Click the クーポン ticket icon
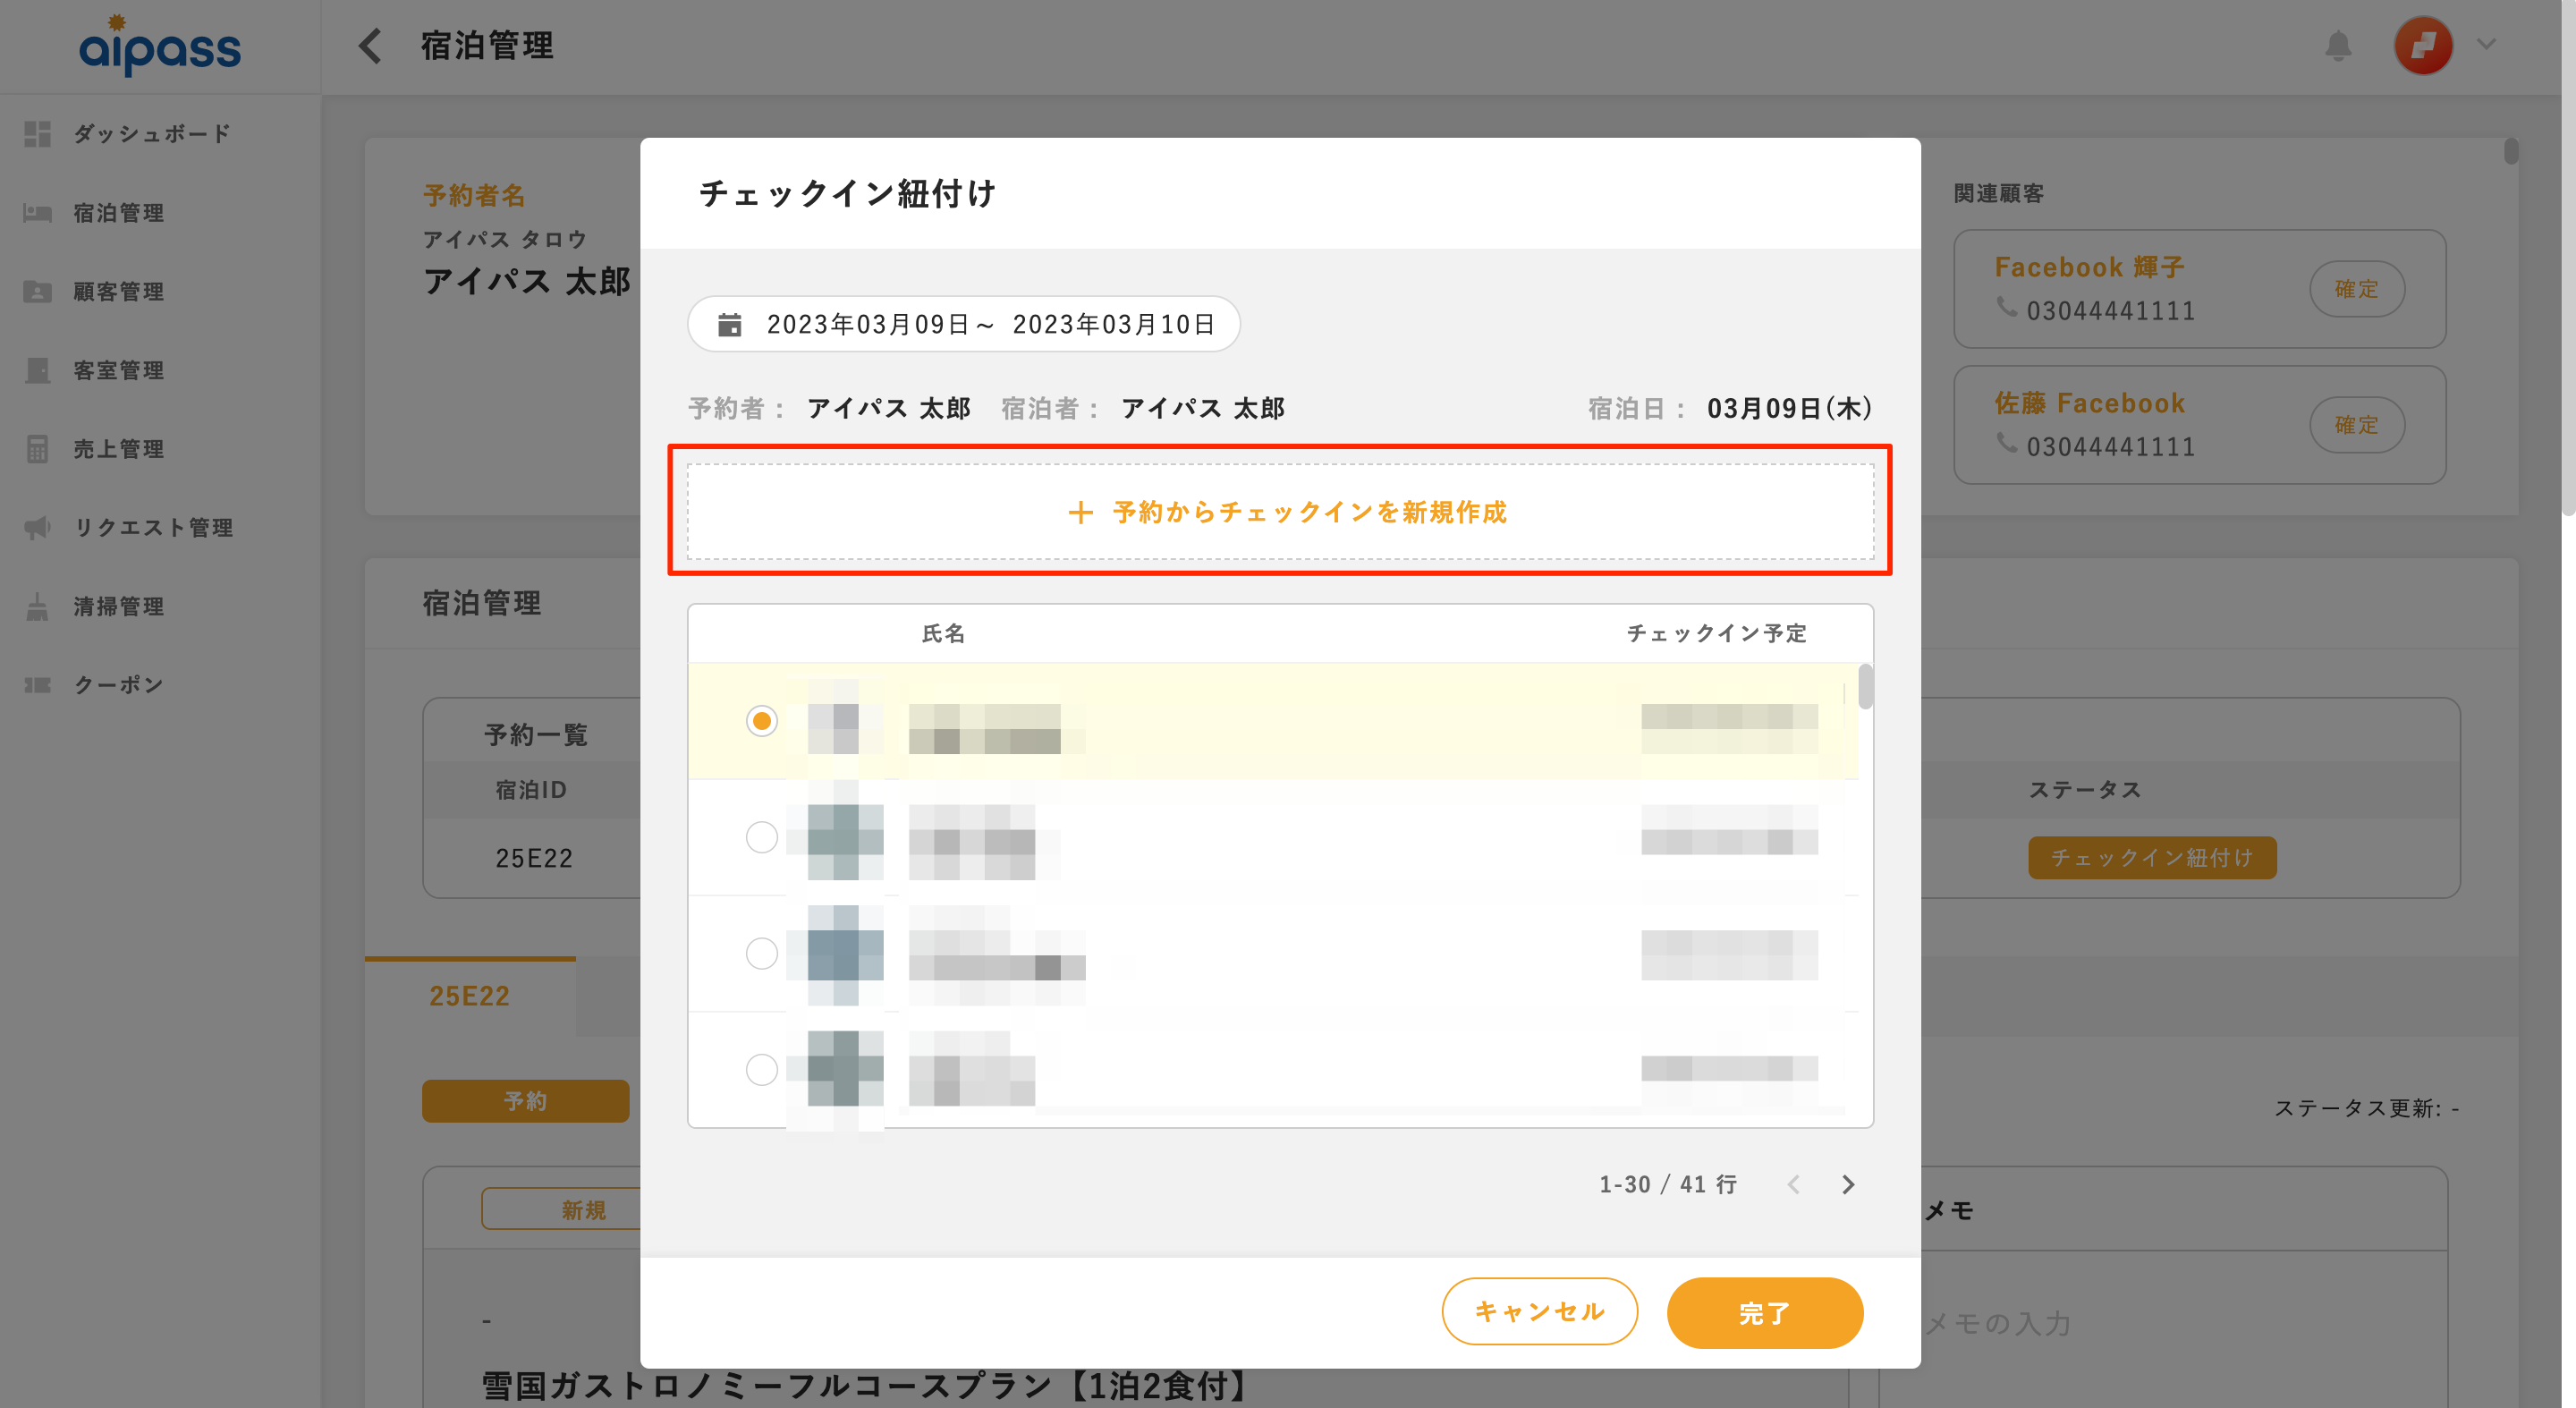Viewport: 2576px width, 1408px height. (x=38, y=684)
